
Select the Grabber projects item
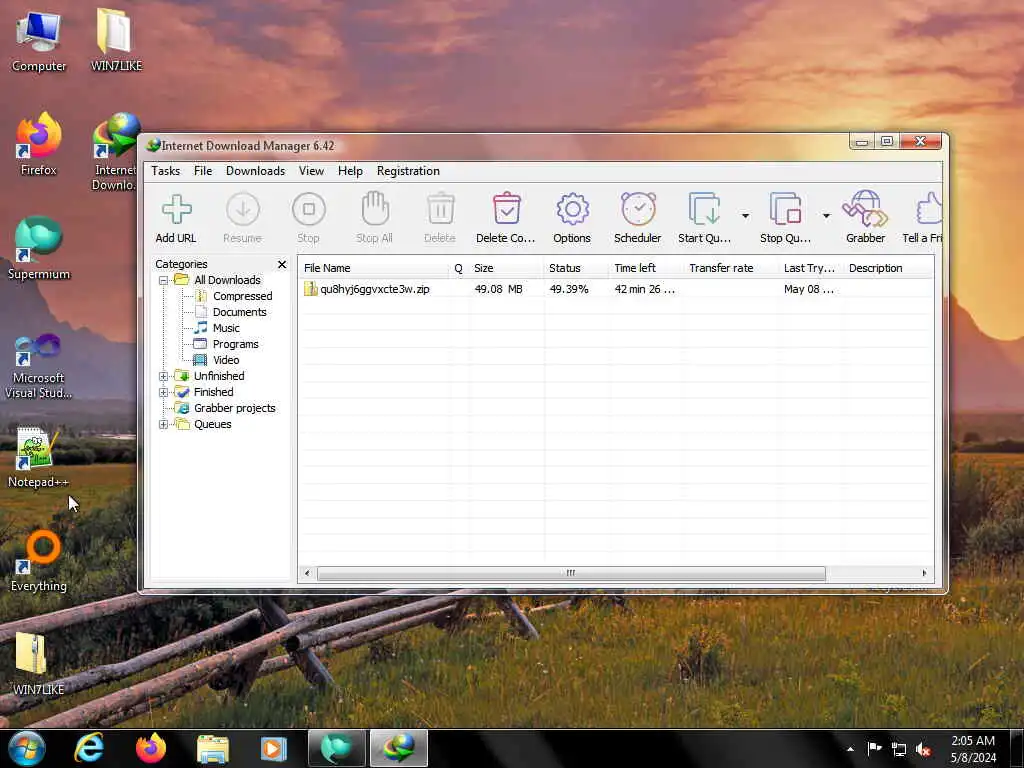click(x=234, y=408)
